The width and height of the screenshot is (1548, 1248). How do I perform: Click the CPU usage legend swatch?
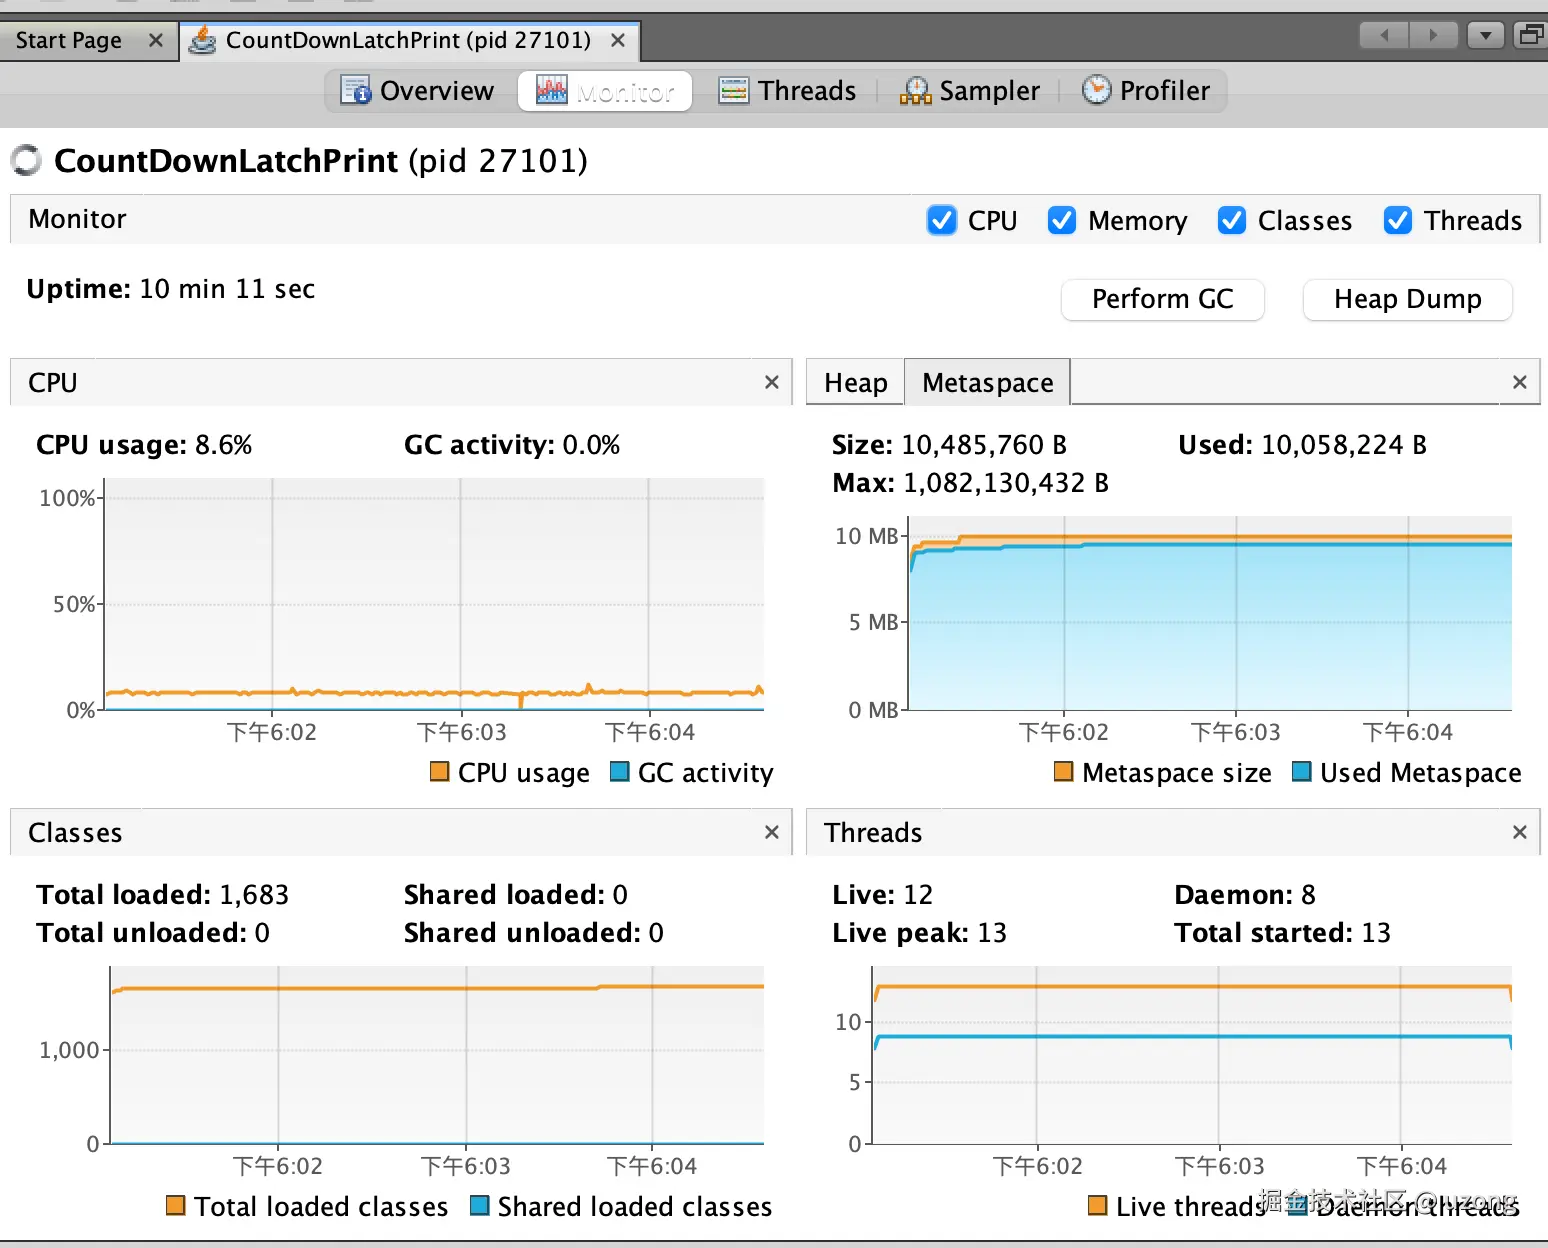[x=439, y=772]
